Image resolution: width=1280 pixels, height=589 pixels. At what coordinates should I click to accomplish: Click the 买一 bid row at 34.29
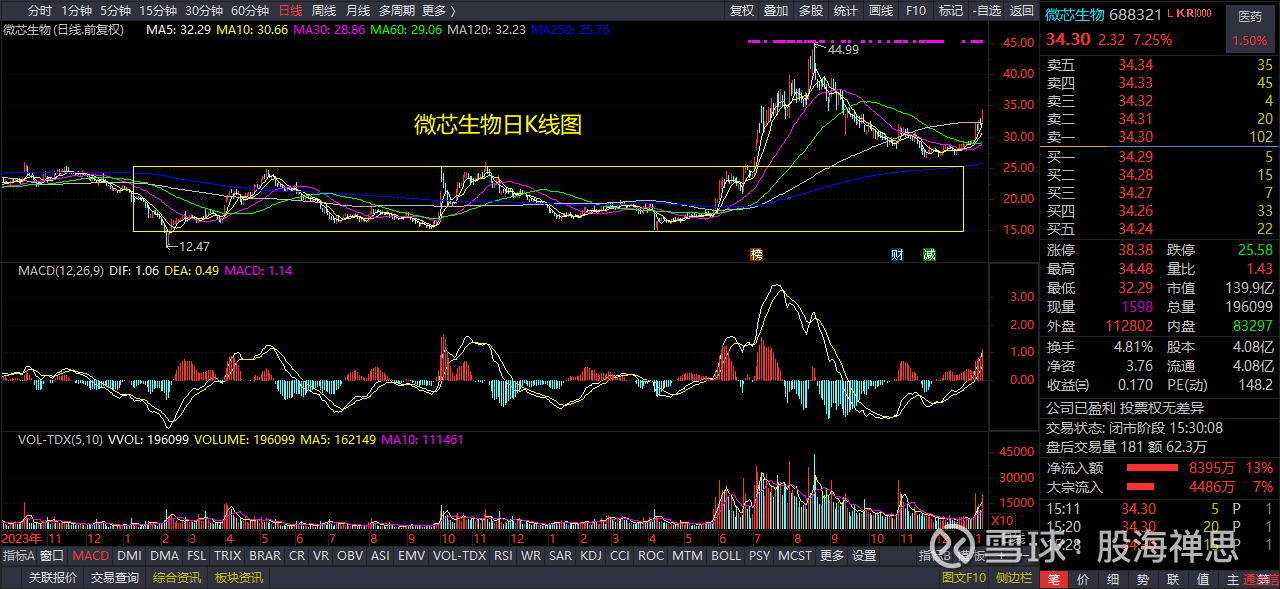coord(1160,157)
